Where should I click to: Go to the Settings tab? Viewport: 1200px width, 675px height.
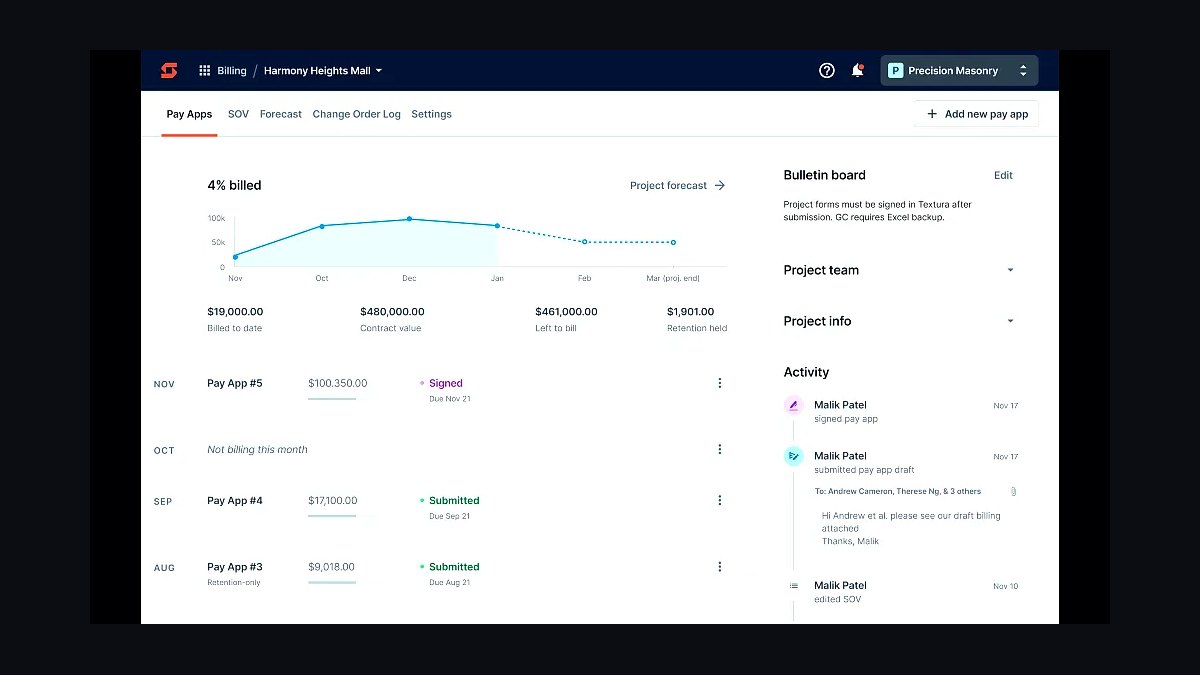point(431,114)
